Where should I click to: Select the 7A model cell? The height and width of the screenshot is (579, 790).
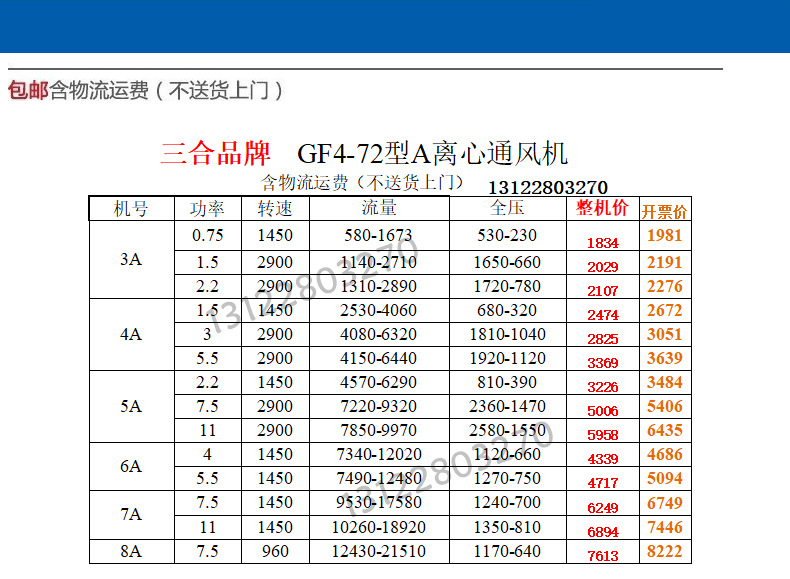131,514
